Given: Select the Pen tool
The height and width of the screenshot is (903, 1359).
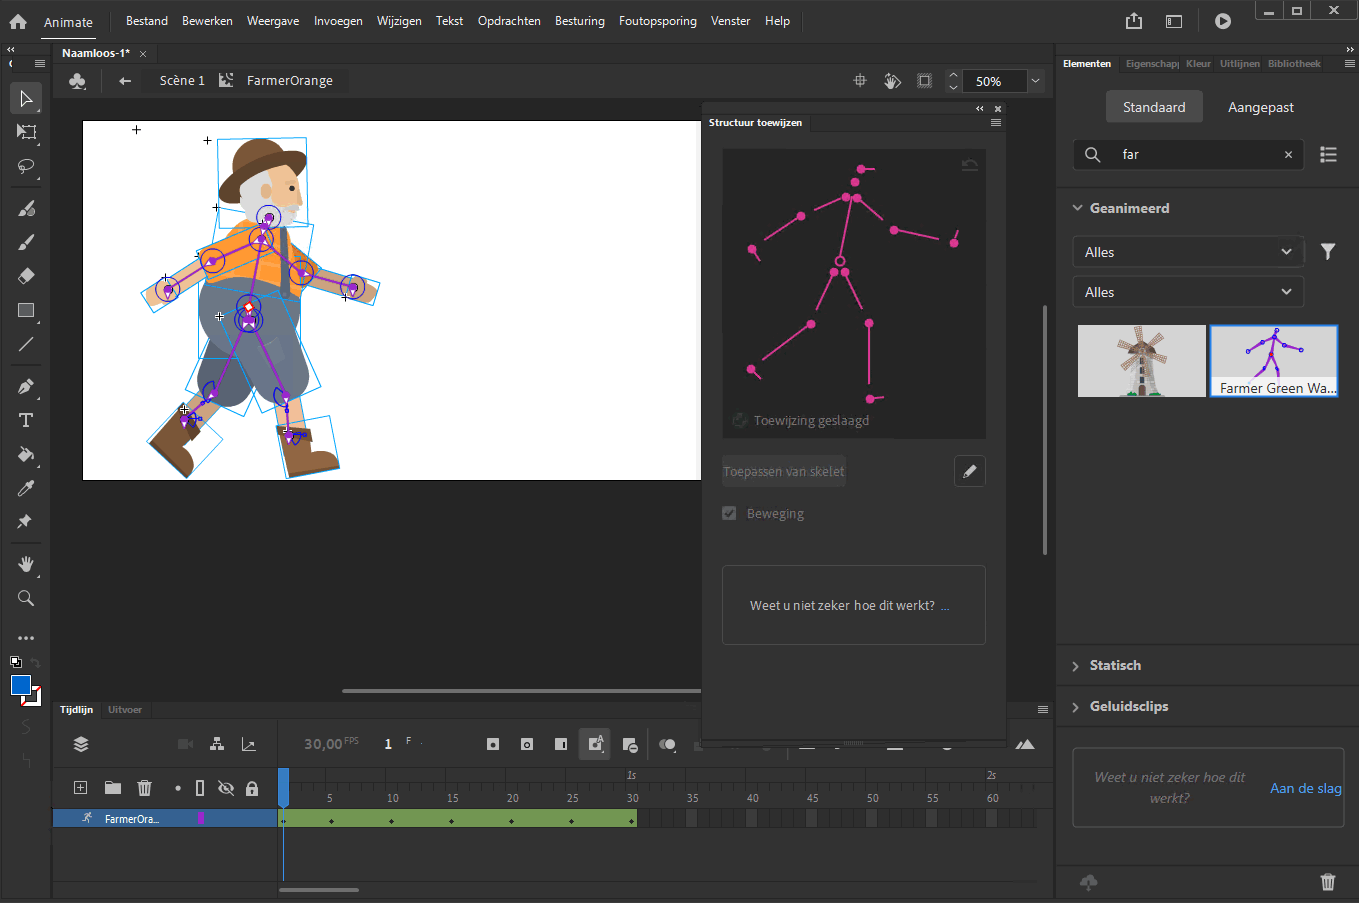Looking at the screenshot, I should click(x=26, y=387).
